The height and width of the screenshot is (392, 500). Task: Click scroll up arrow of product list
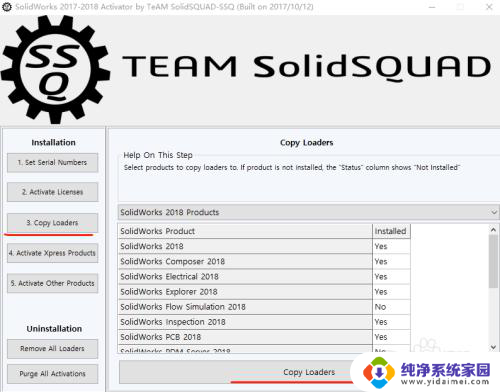[493, 230]
